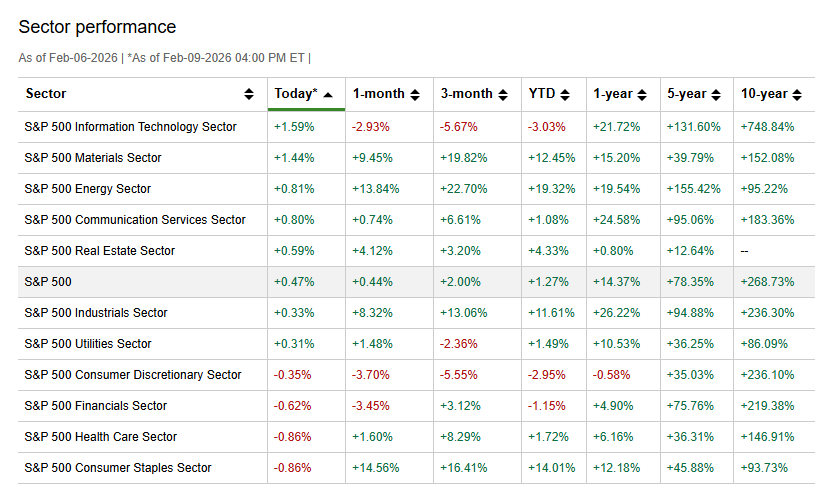Sort by the Today* column header
The width and height of the screenshot is (831, 493).
tap(295, 94)
